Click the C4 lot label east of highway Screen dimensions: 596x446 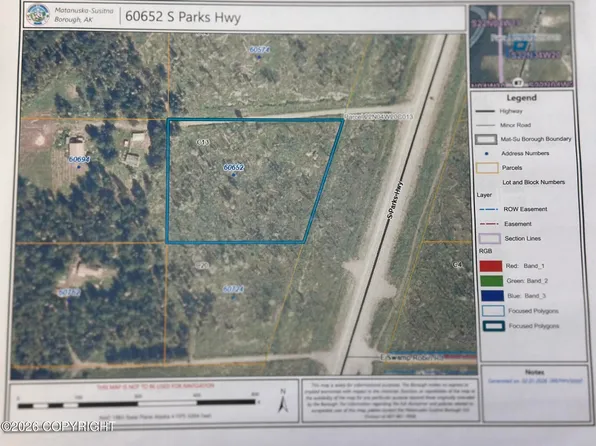[457, 265]
